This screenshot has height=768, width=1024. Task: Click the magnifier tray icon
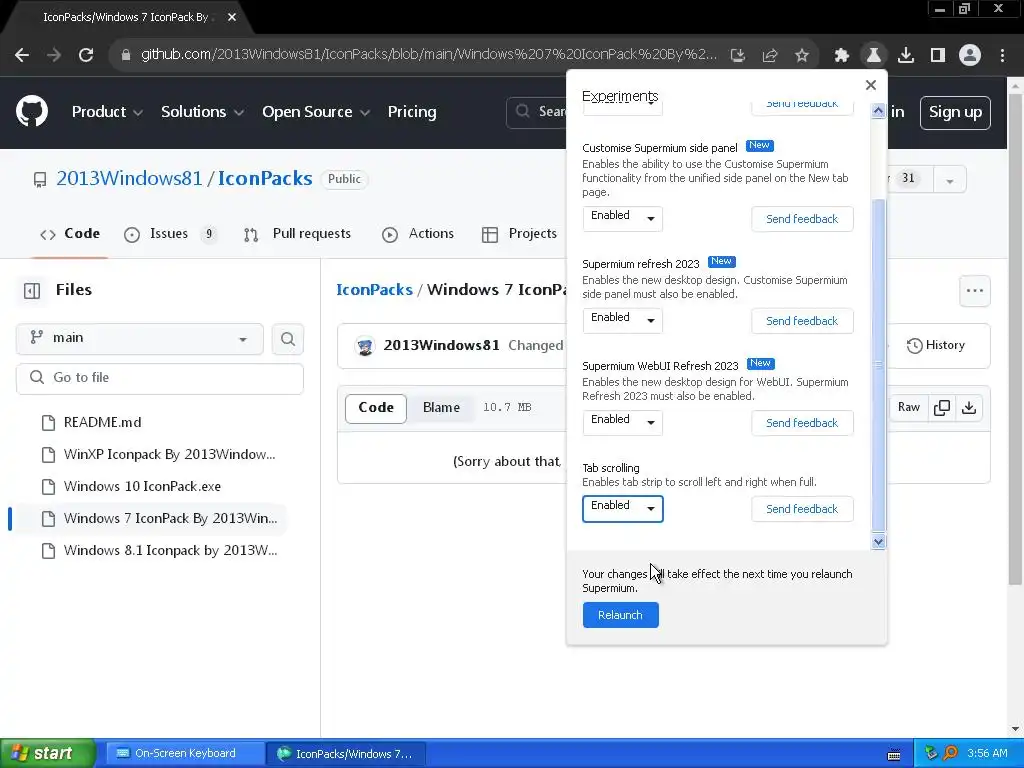950,753
